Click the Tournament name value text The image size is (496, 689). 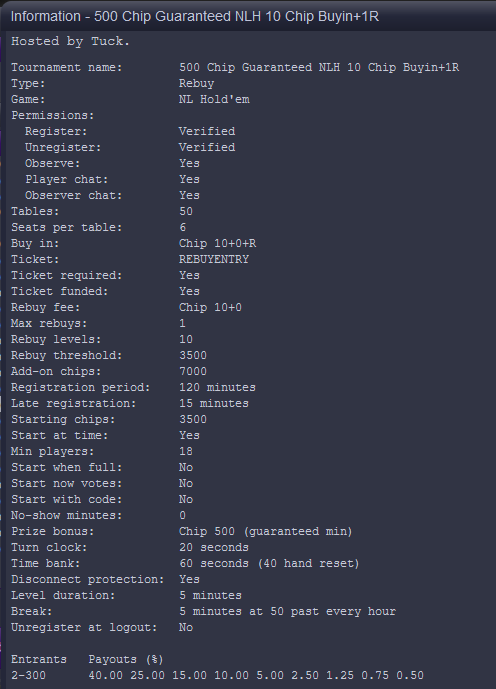pyautogui.click(x=319, y=67)
